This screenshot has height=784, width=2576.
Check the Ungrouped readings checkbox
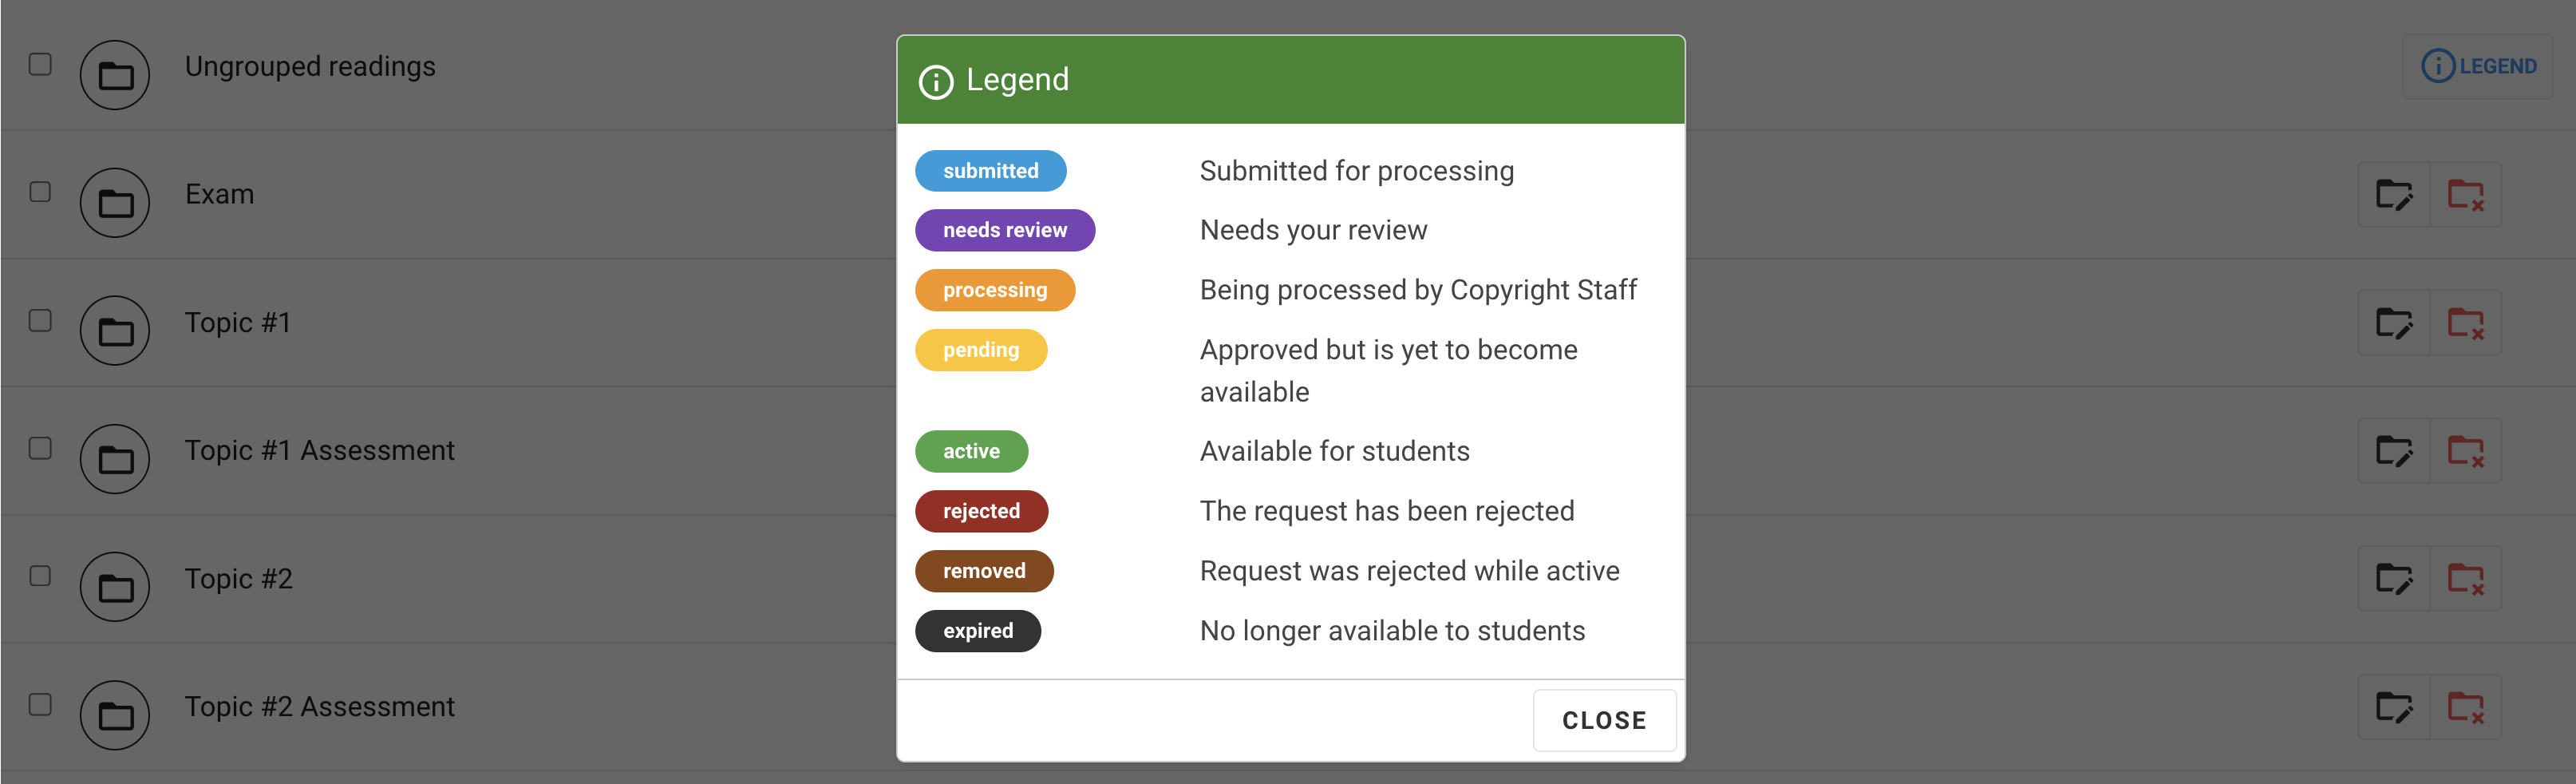click(x=40, y=64)
